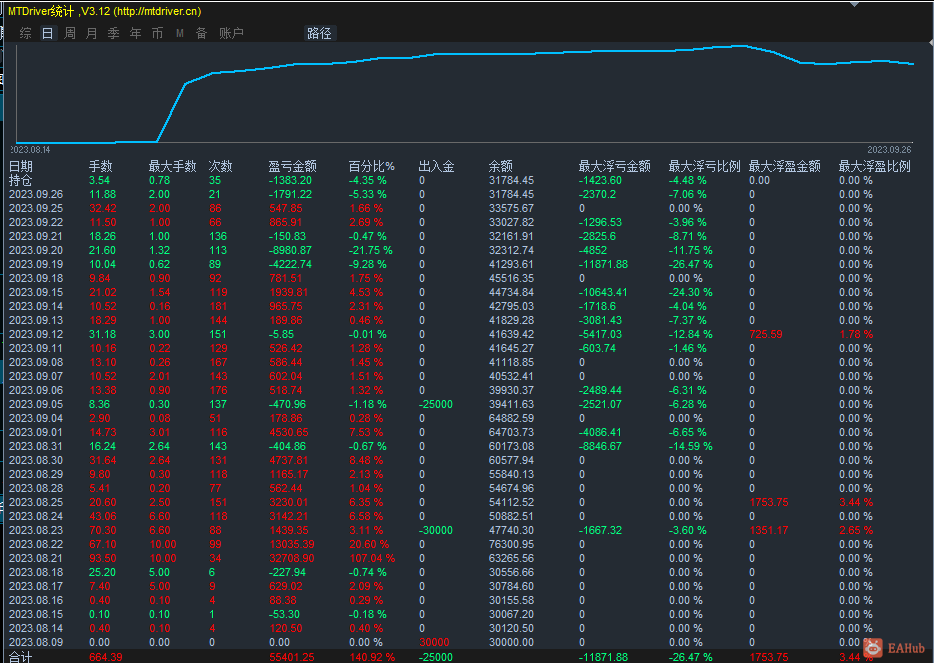Click the 最大浮亏金额 column header
Screen dimensions: 934x663
(615, 166)
